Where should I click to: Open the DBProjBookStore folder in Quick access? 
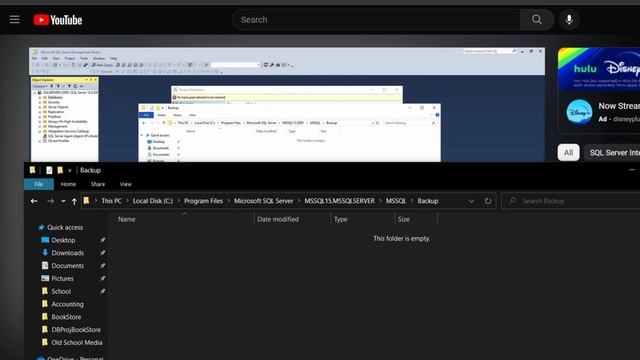tap(76, 330)
